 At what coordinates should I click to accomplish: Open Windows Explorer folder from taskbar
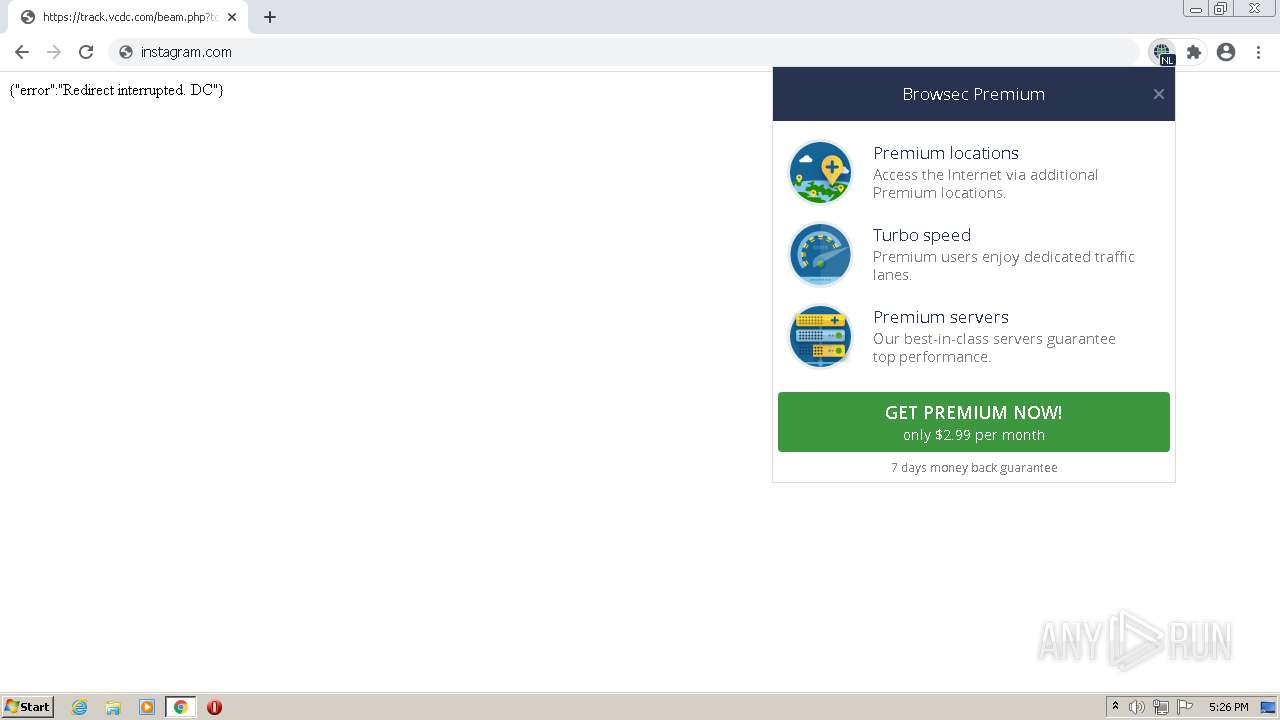tap(113, 707)
